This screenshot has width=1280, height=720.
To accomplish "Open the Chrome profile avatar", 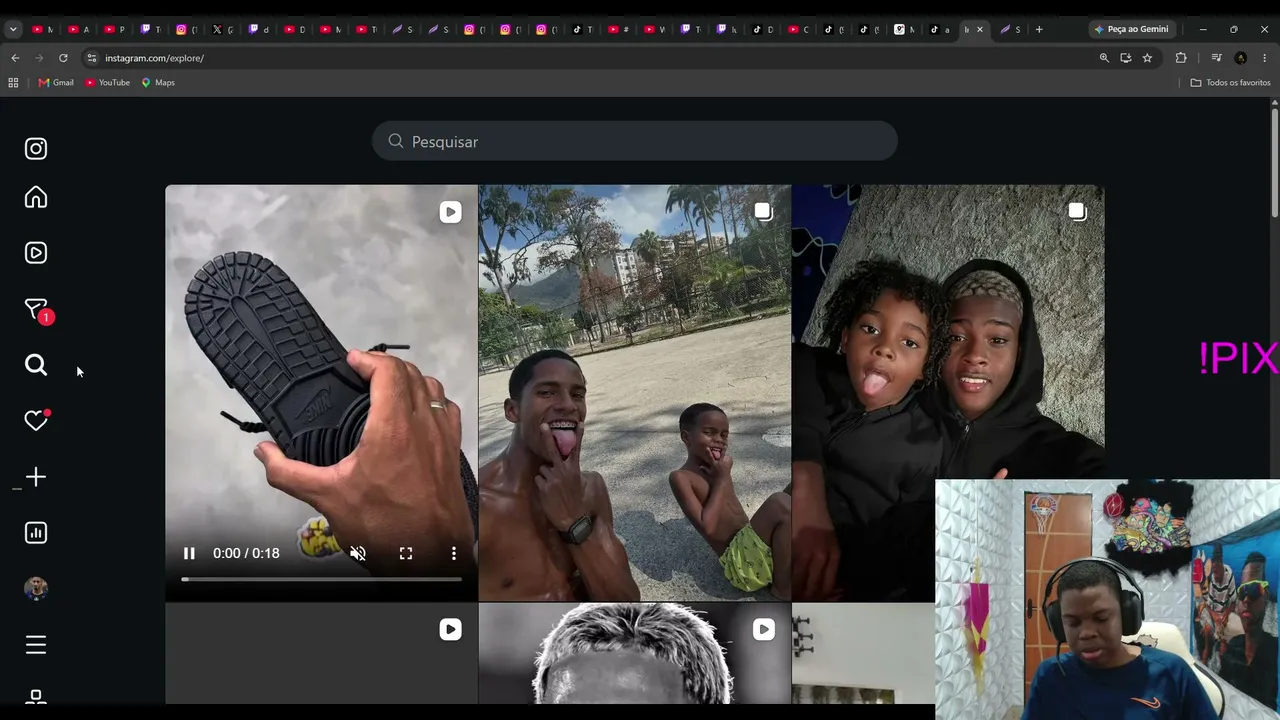I will point(1240,58).
